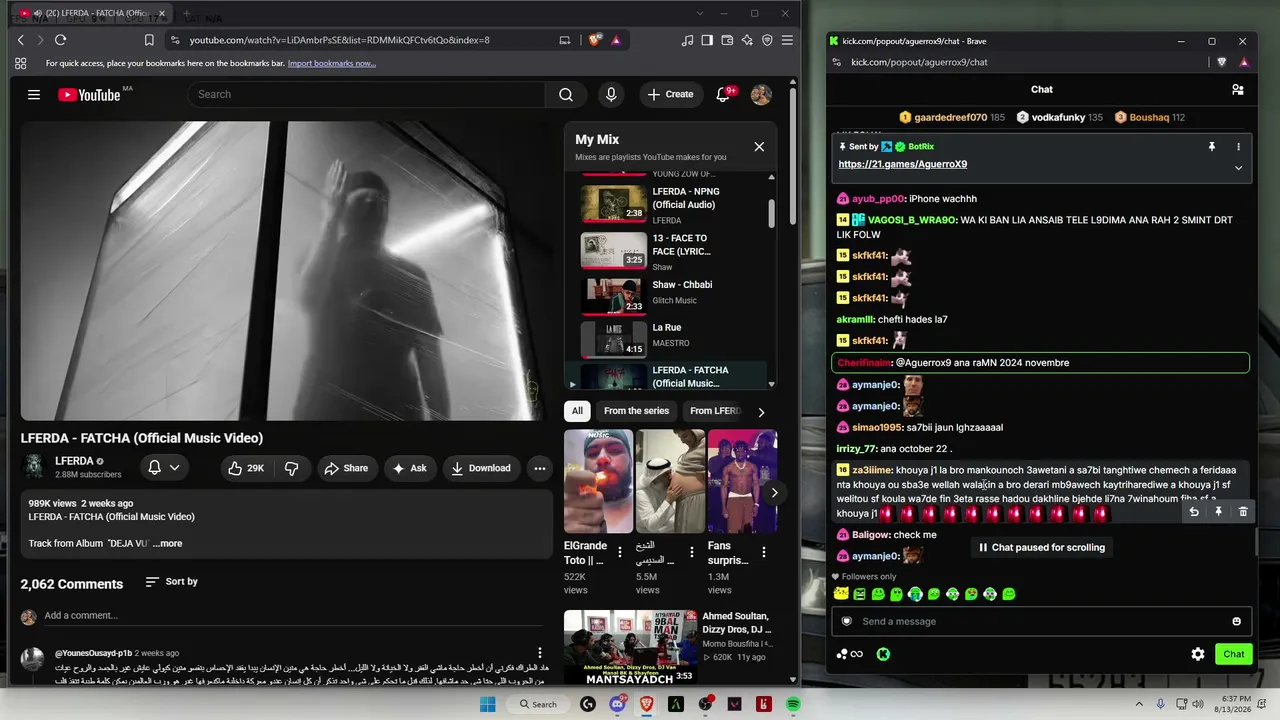1280x720 pixels.
Task: Show the Brave sidebar panel
Action: (707, 40)
